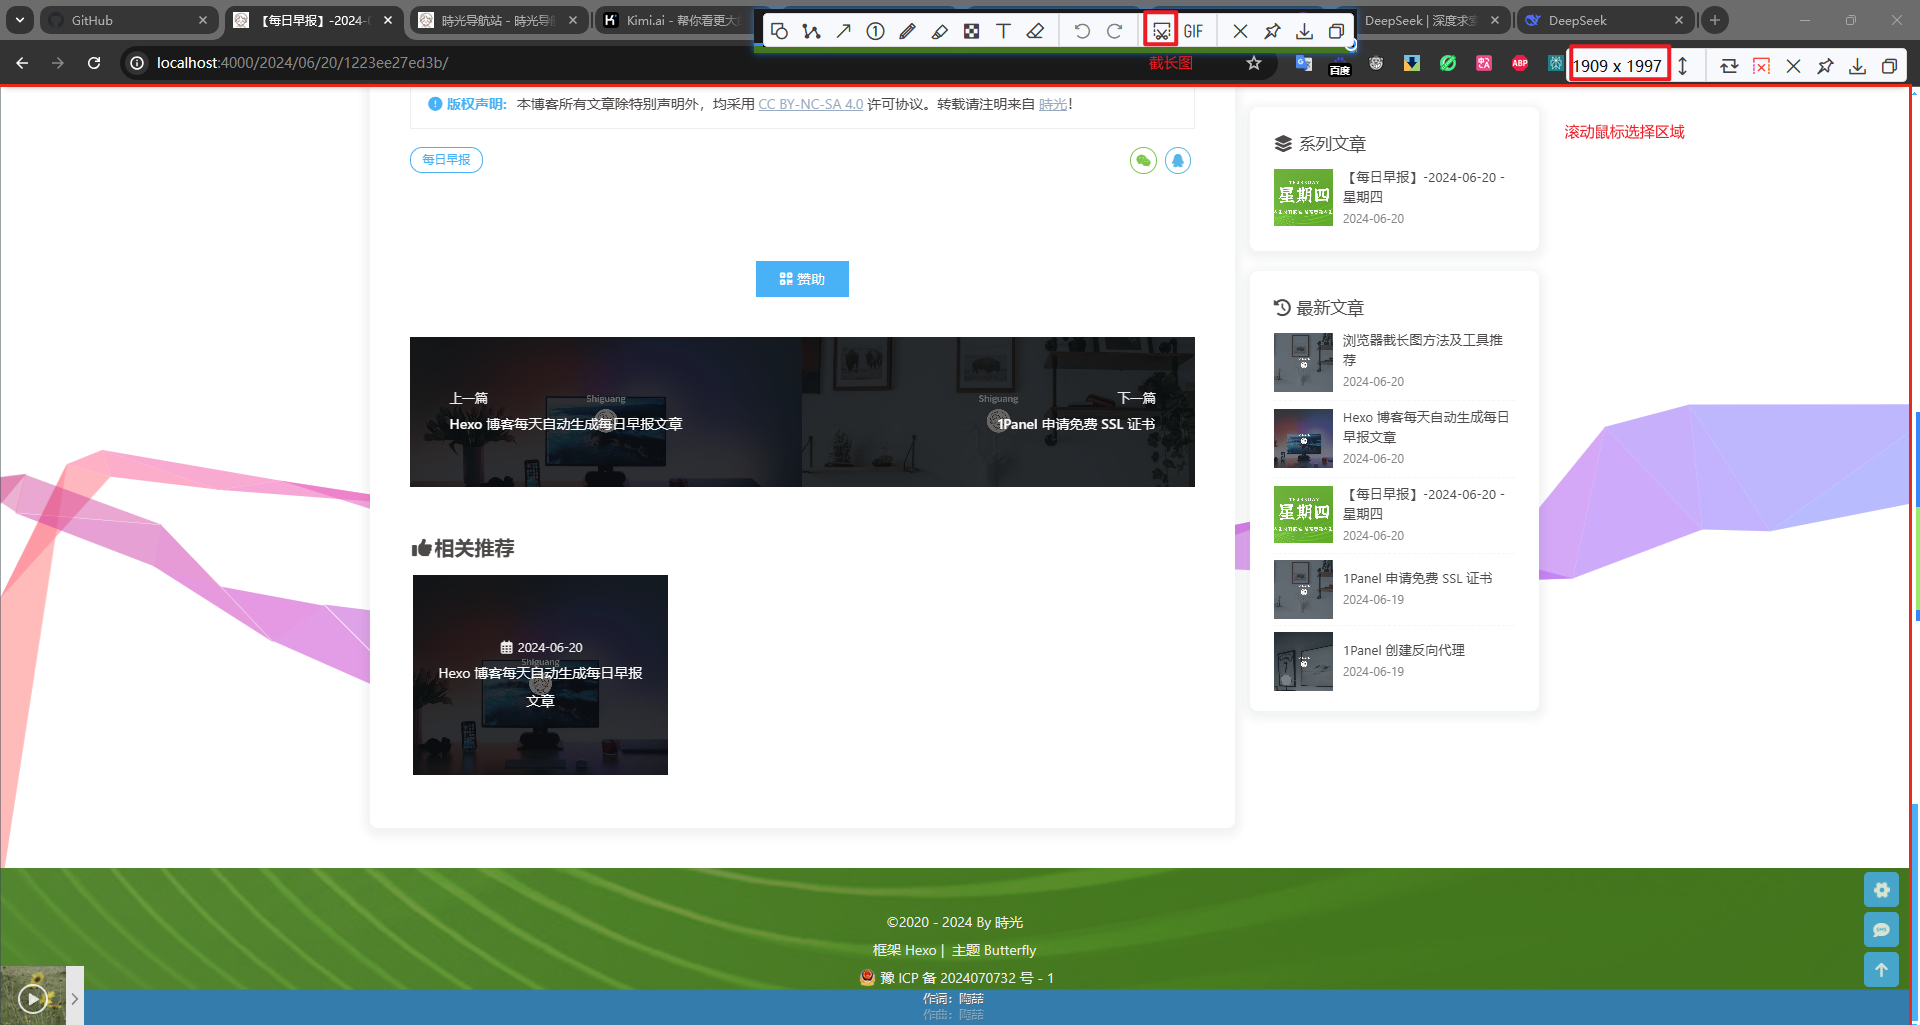Go back to top with arrow button
The height and width of the screenshot is (1025, 1920).
(1881, 970)
